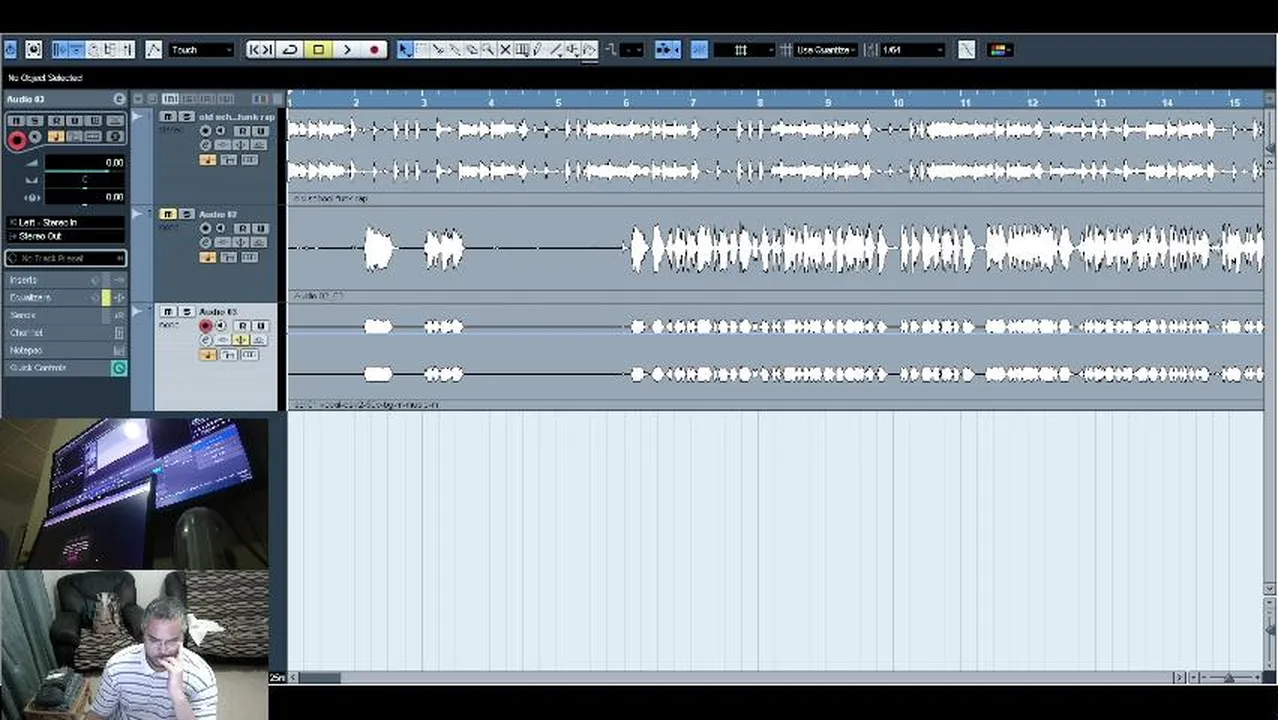Disable record enable on Audio 03 track

[206, 326]
